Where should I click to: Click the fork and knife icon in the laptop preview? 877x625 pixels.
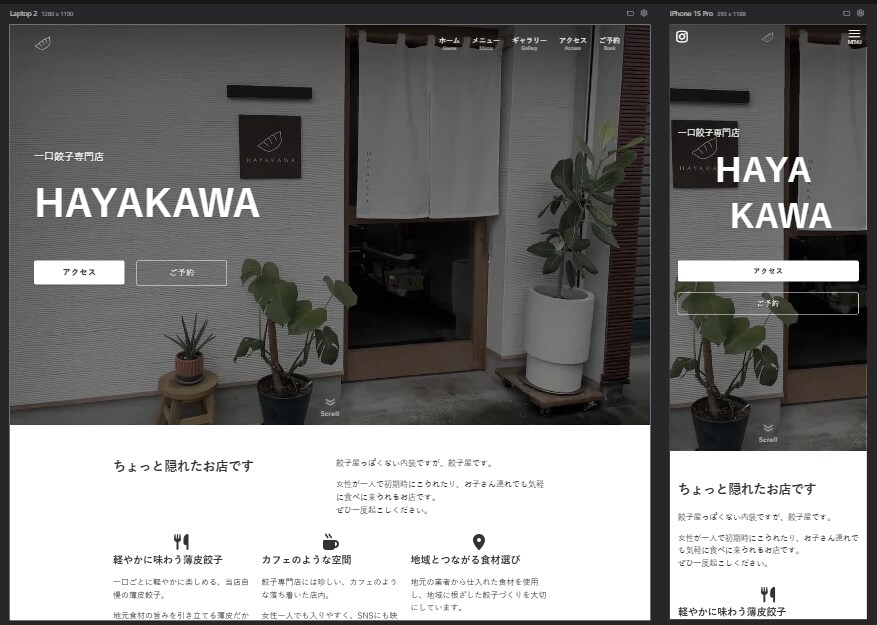(x=181, y=541)
